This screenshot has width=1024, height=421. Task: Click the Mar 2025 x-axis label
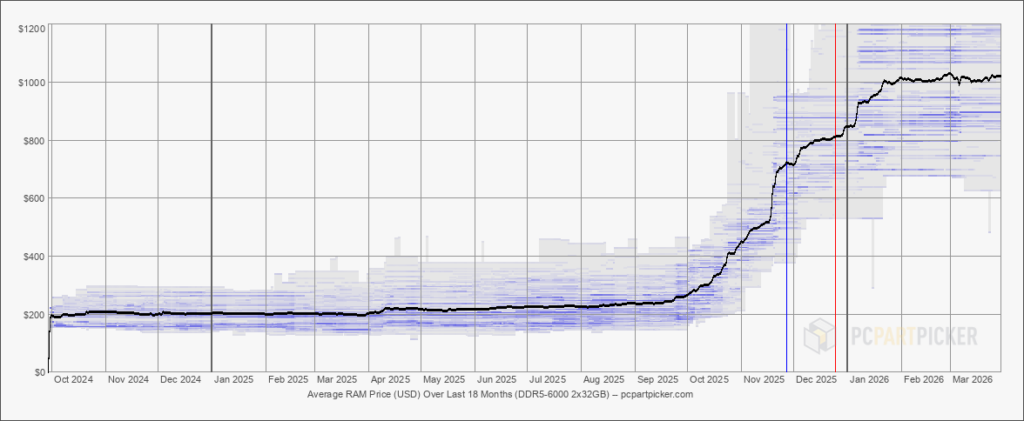[x=337, y=380]
